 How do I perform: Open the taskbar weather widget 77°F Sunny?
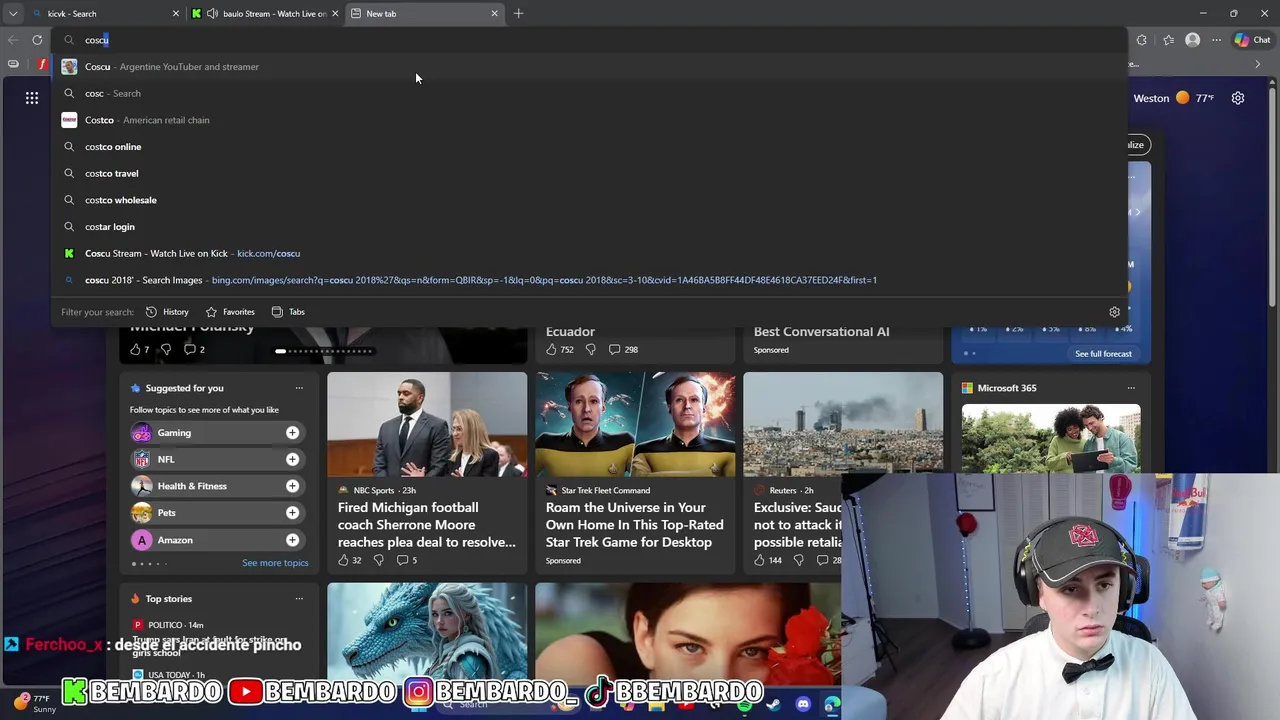coord(32,704)
